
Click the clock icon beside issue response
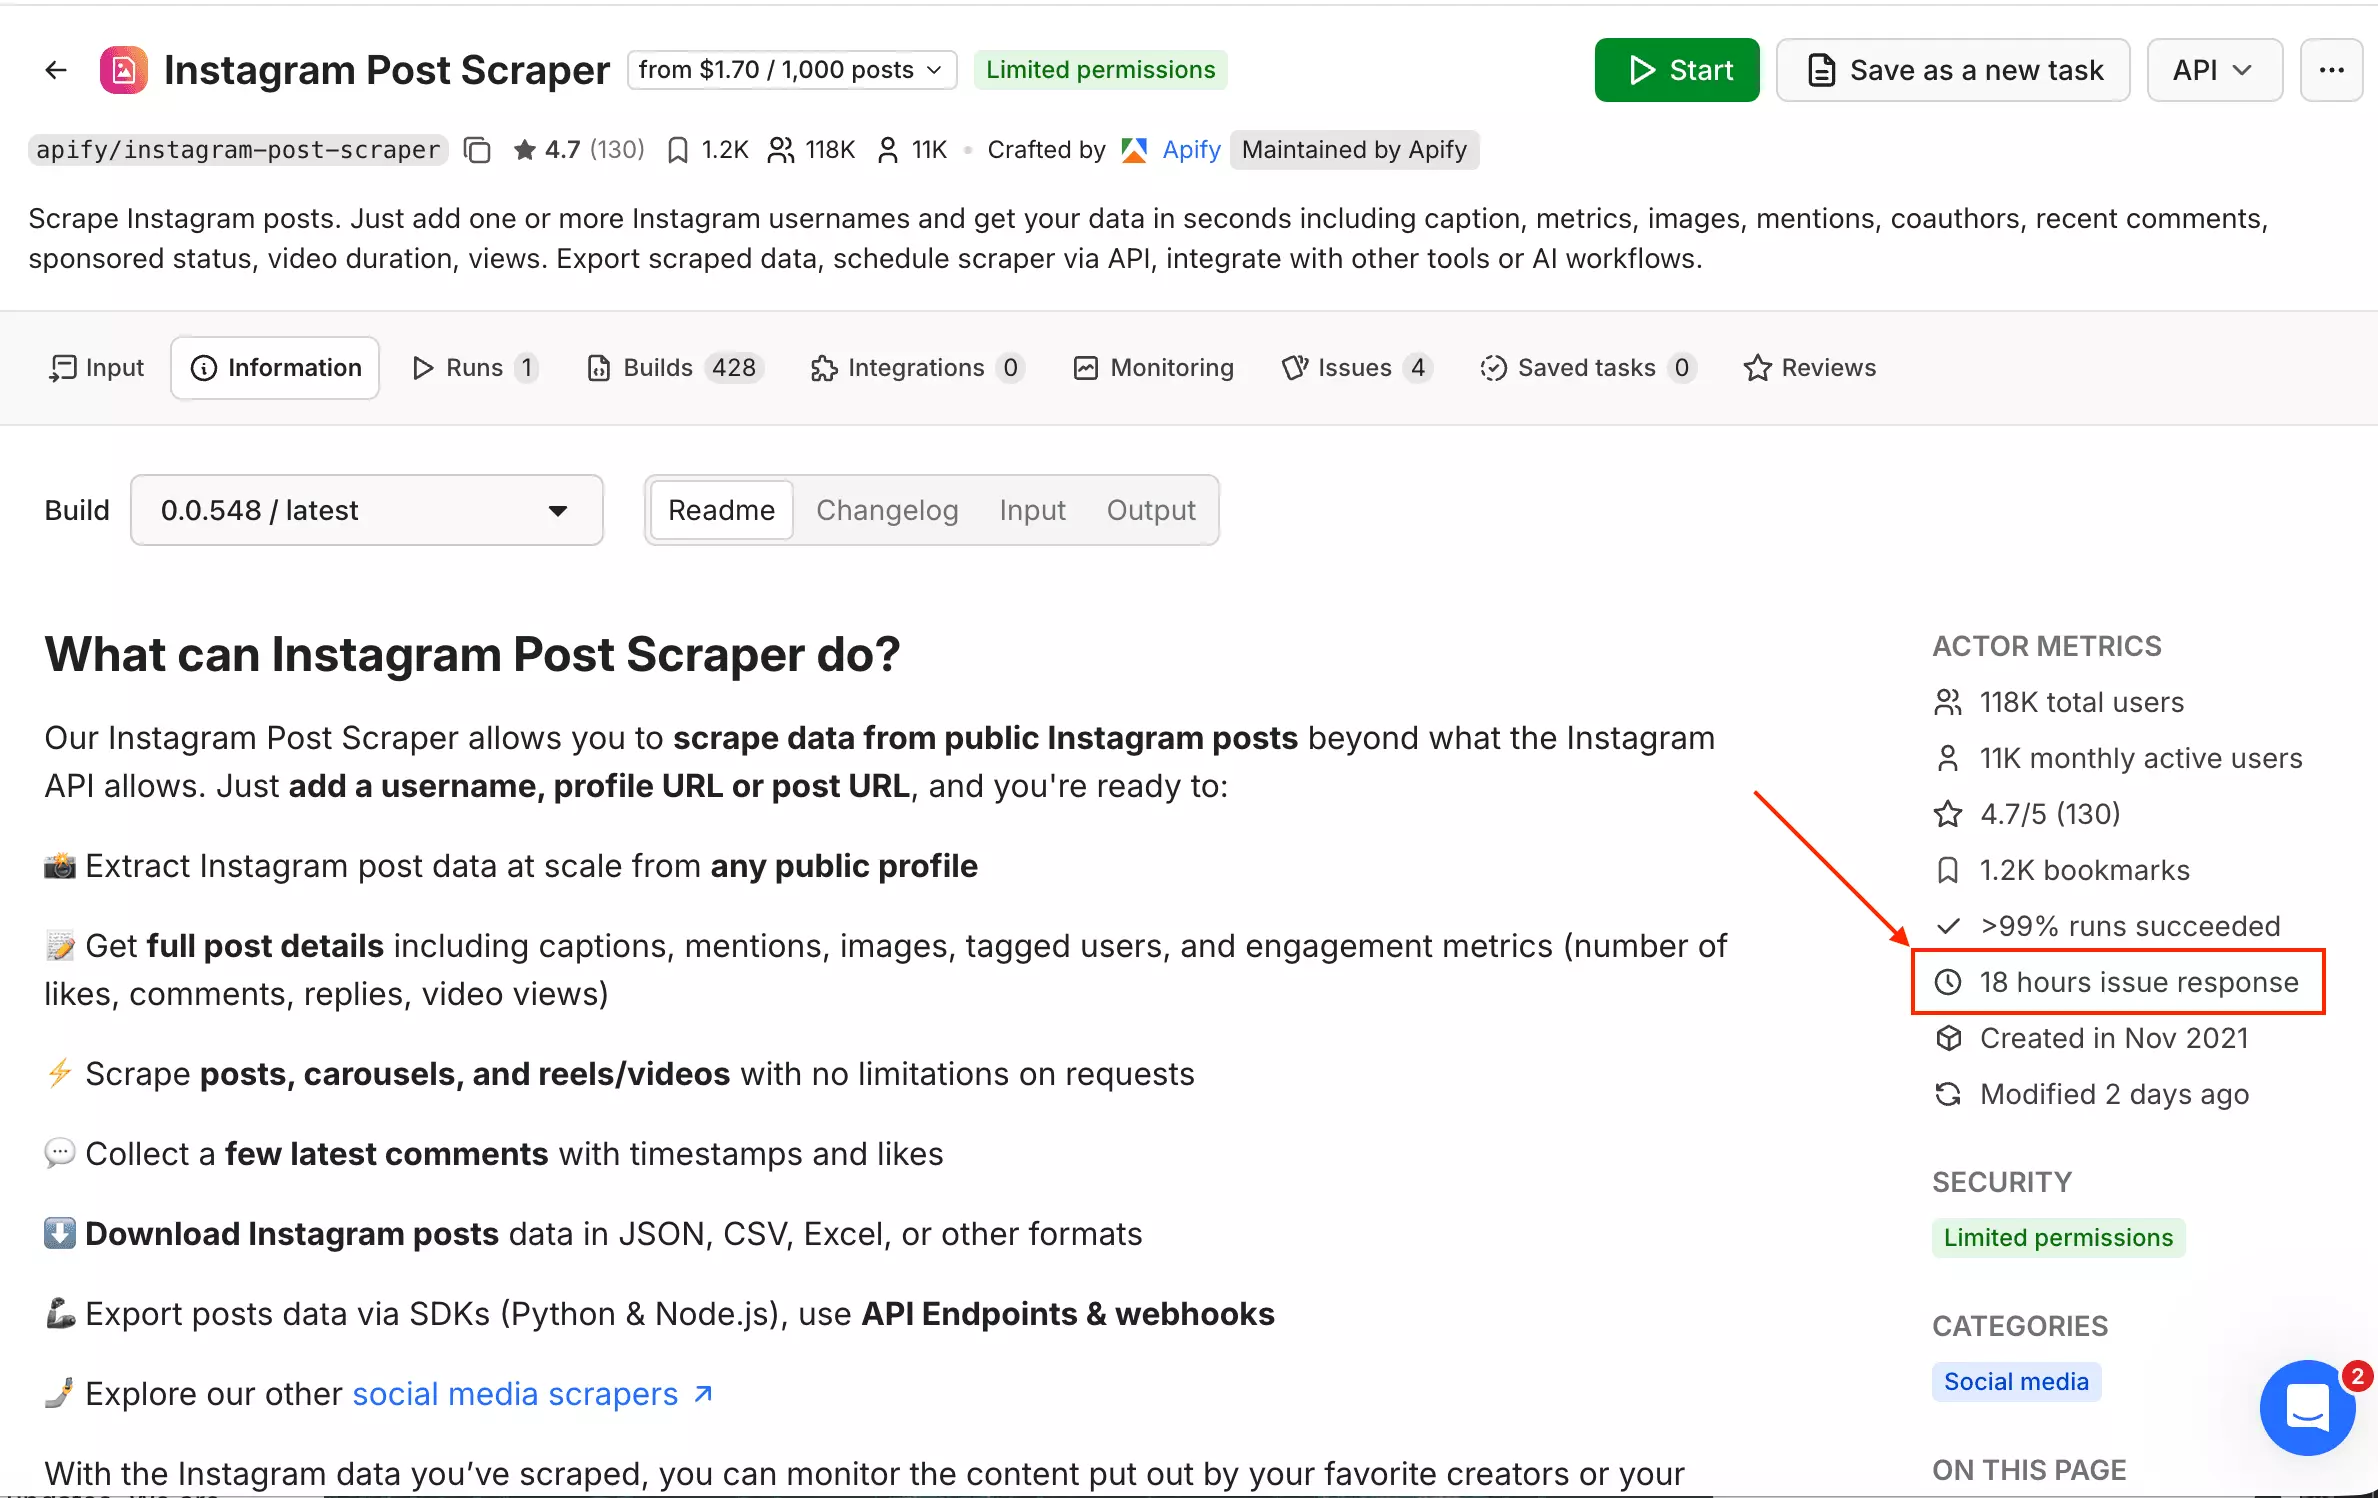click(1948, 982)
